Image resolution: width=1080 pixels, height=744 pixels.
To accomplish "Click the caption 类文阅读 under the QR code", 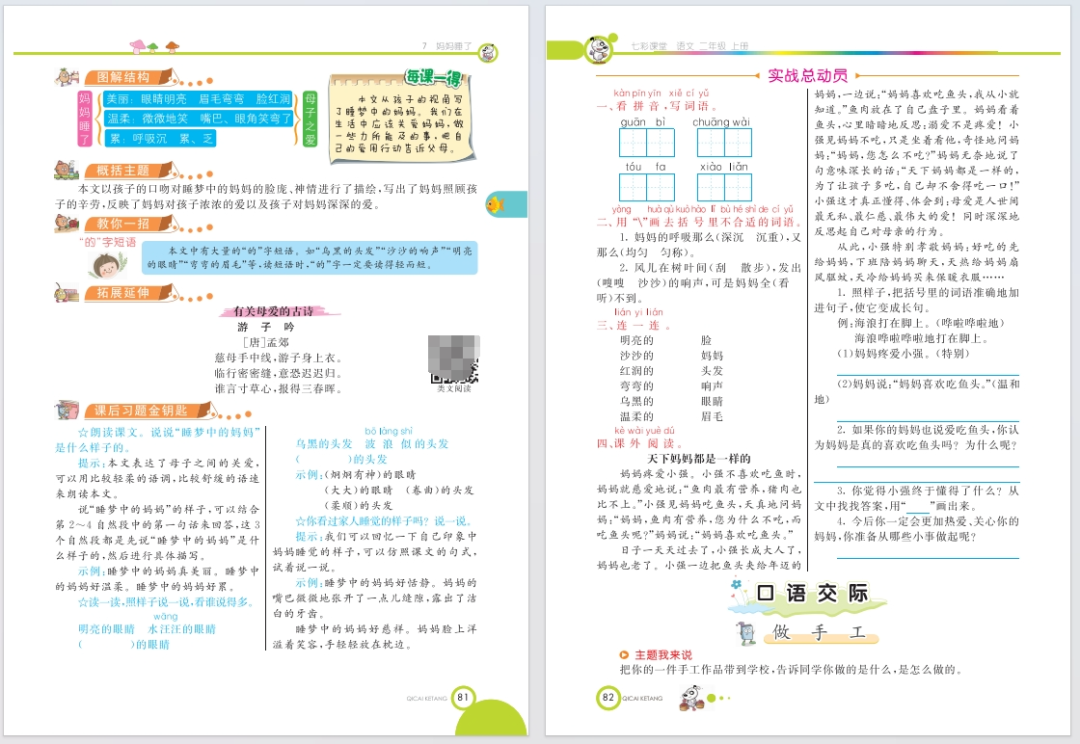I will coord(454,389).
